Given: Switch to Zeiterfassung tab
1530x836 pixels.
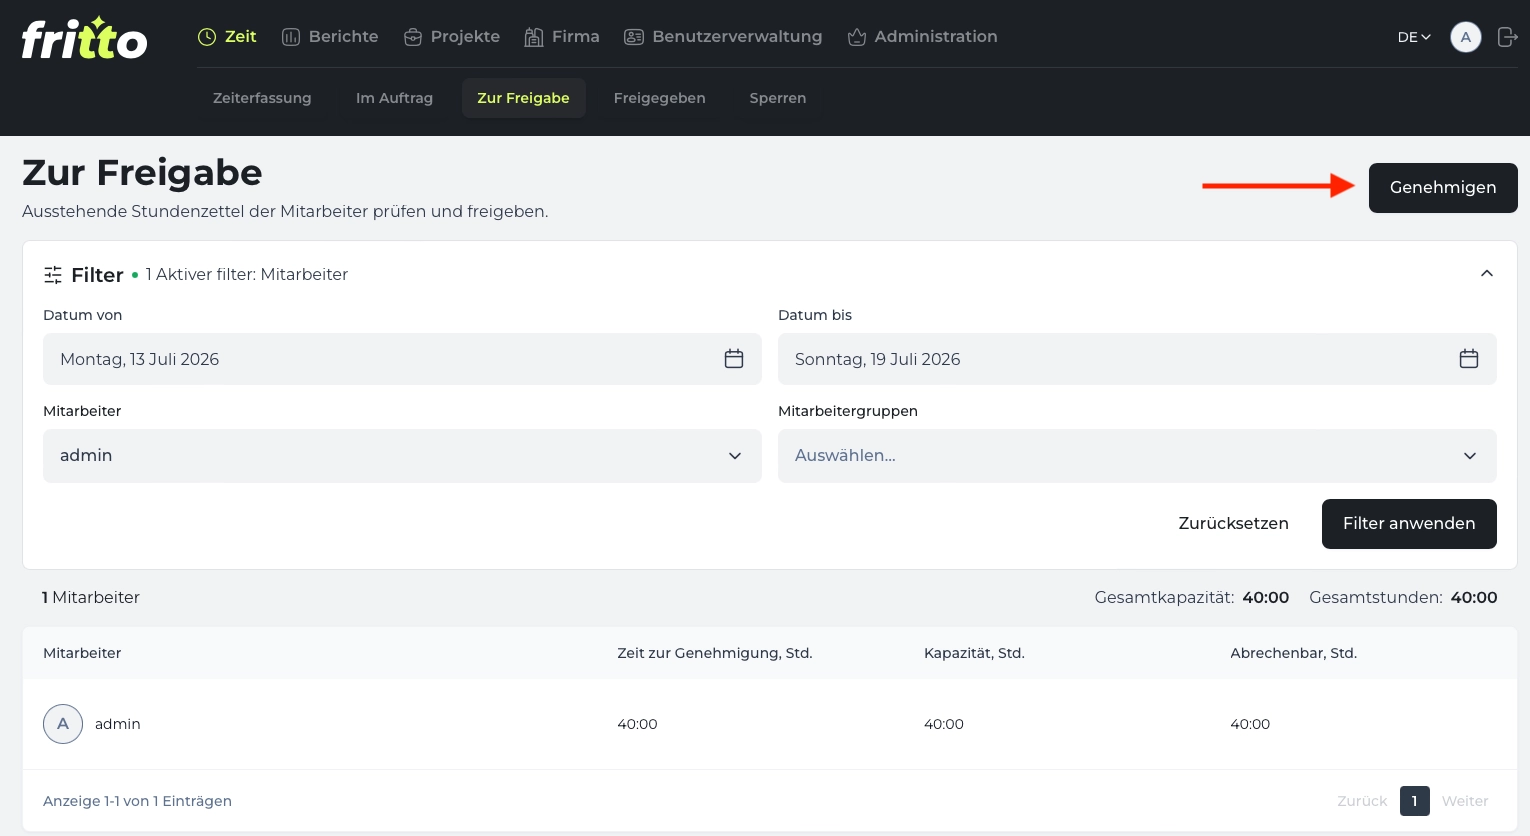Looking at the screenshot, I should click(x=262, y=98).
